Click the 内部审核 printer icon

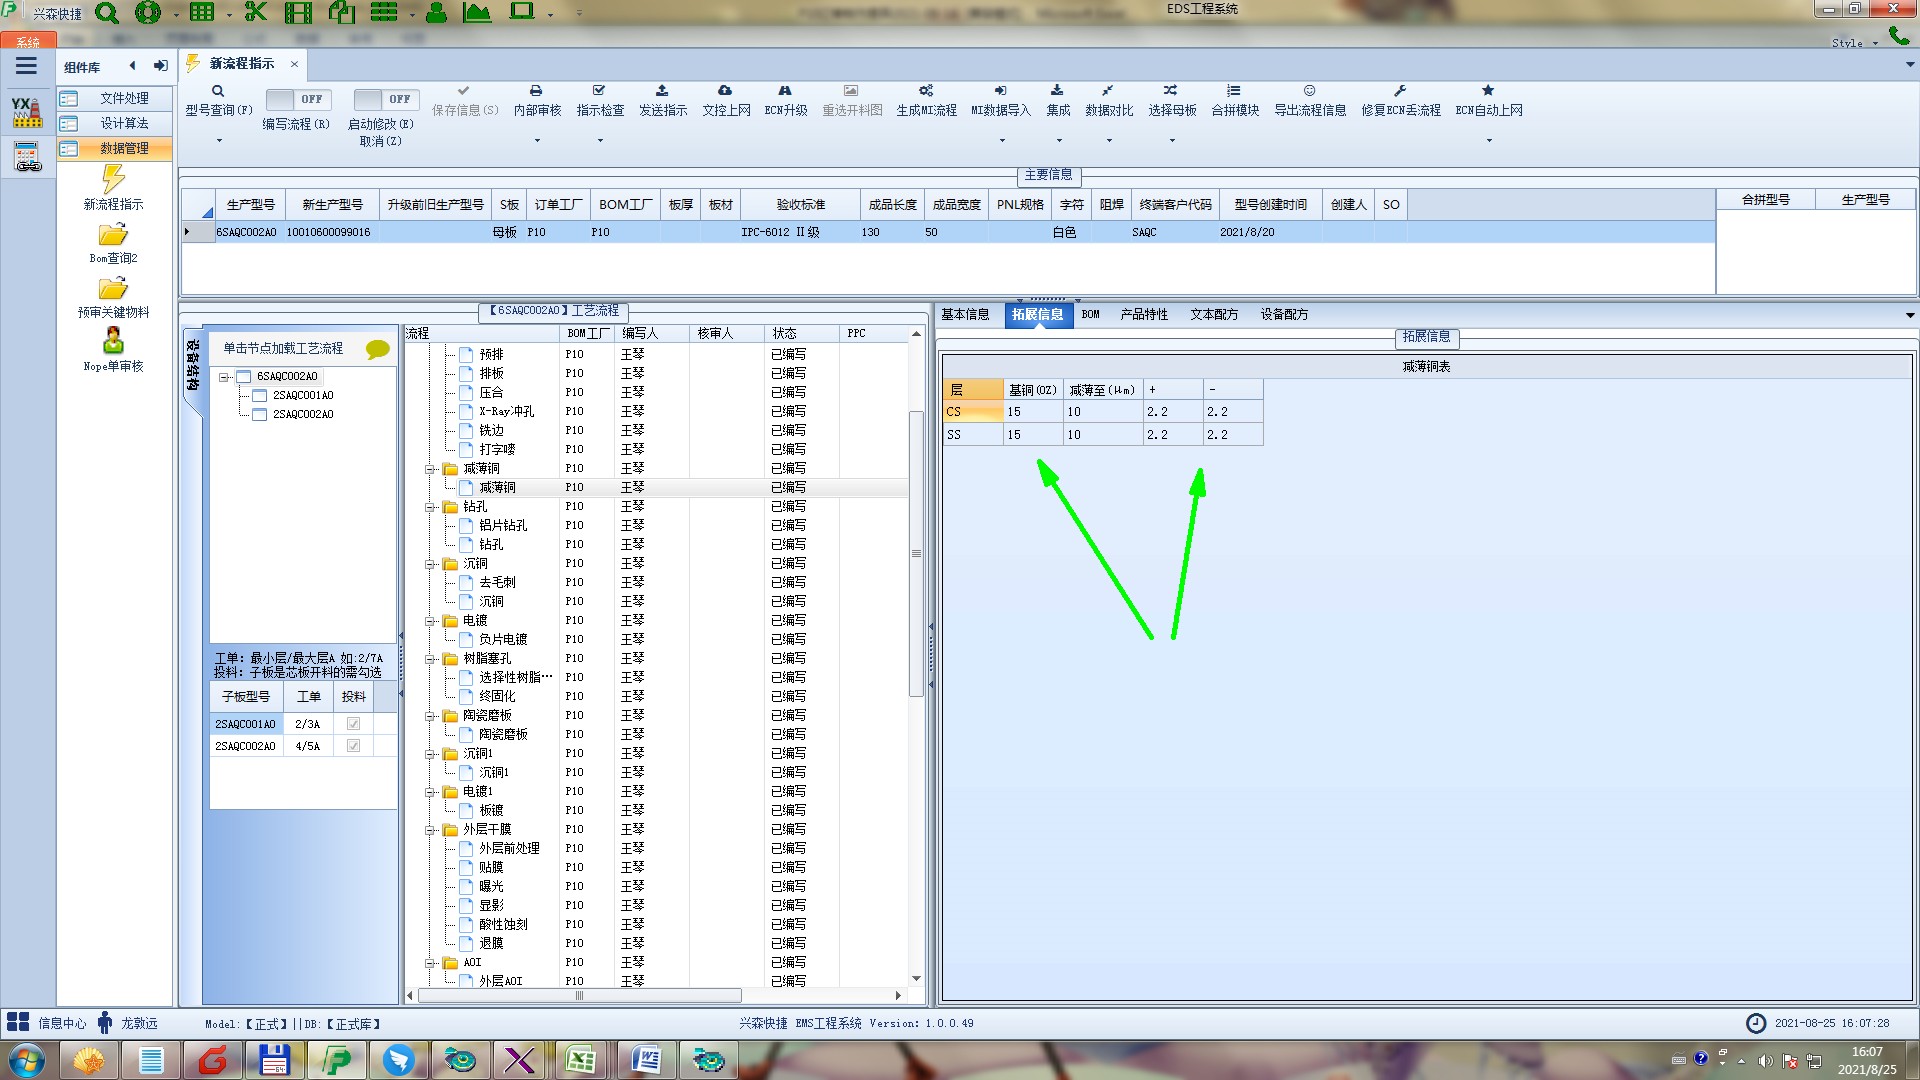click(x=536, y=91)
